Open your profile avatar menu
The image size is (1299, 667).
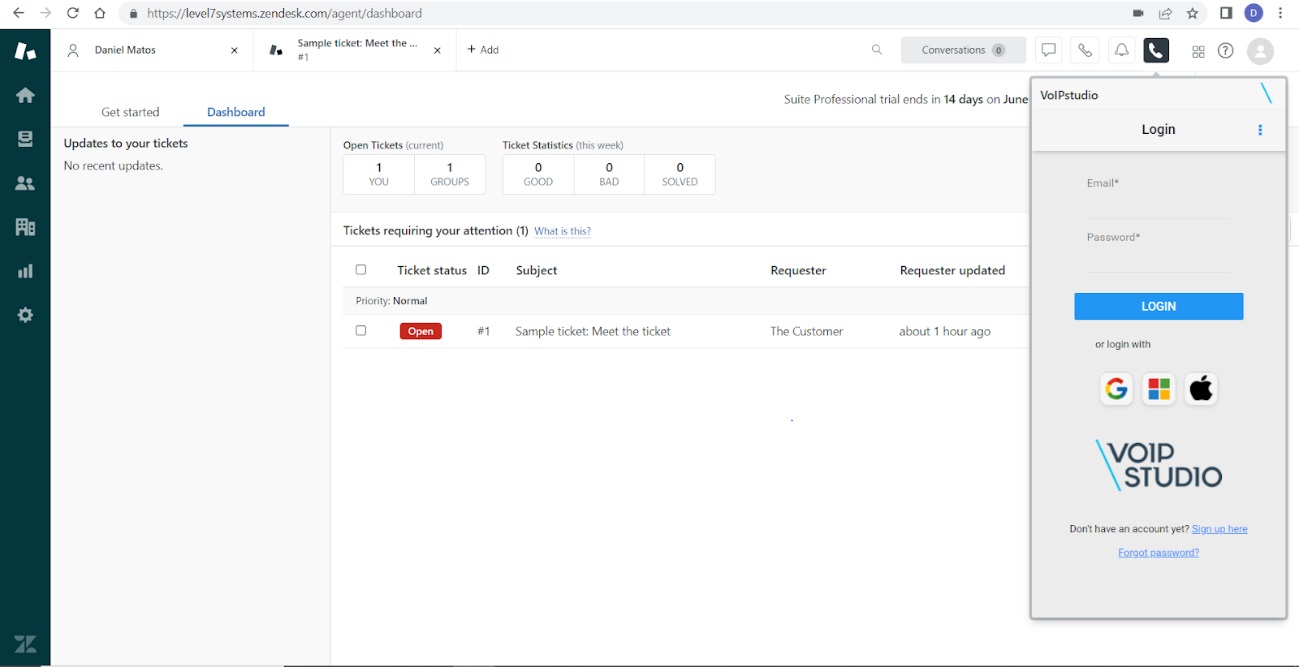tap(1260, 50)
